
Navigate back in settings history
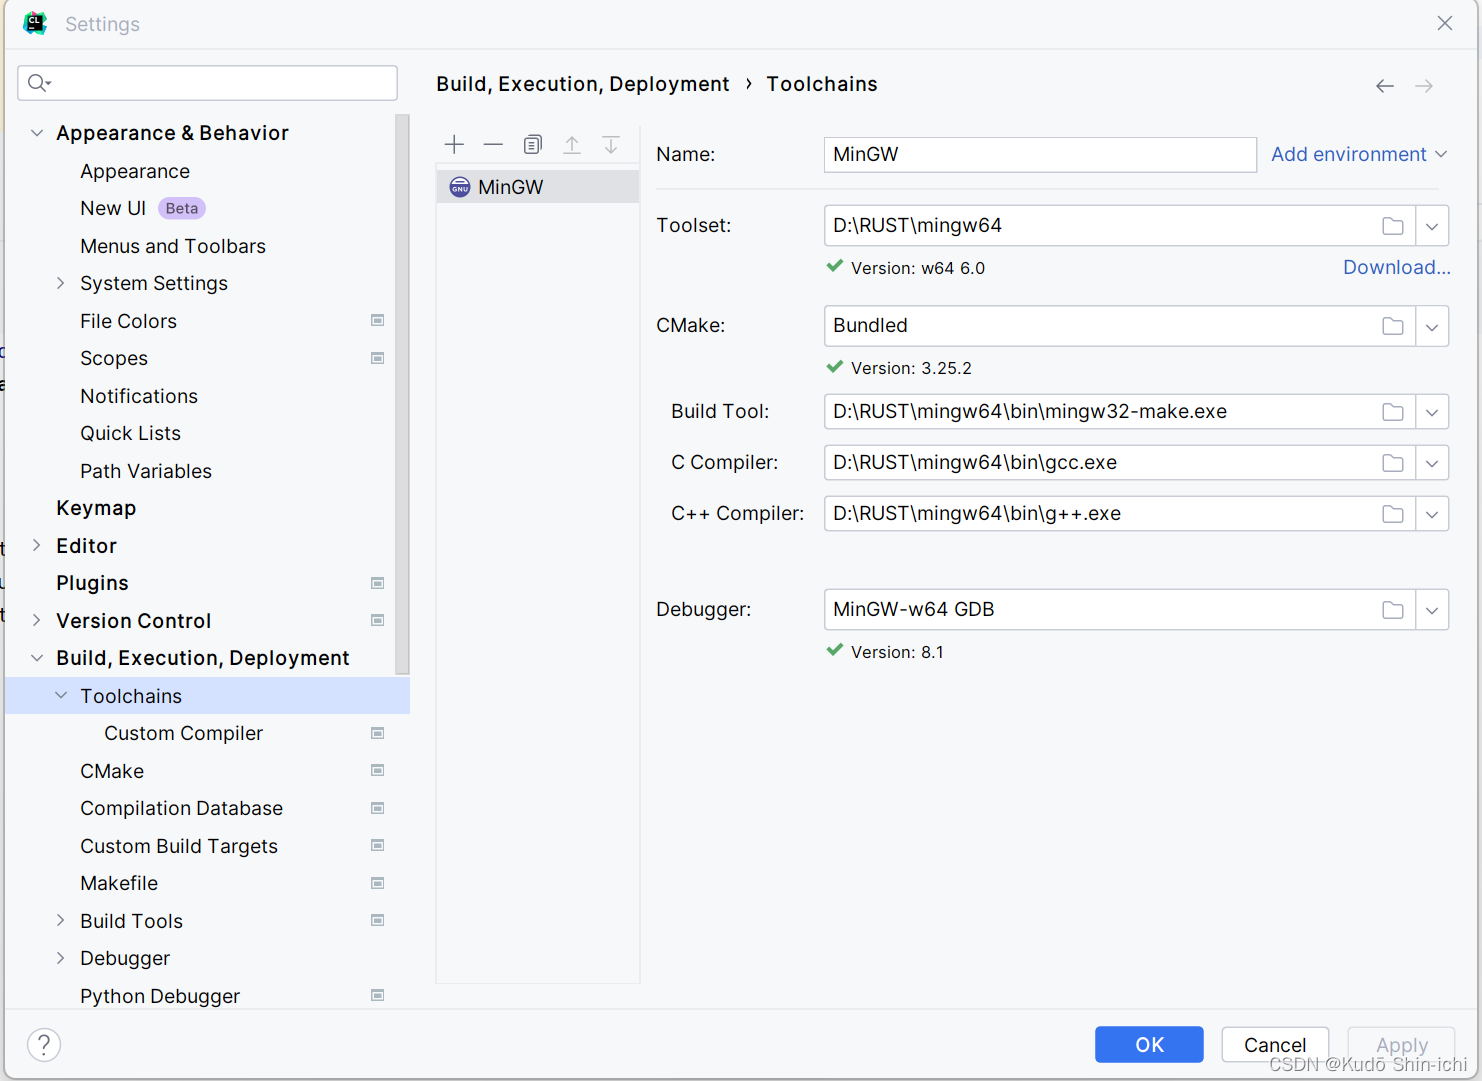[x=1385, y=86]
